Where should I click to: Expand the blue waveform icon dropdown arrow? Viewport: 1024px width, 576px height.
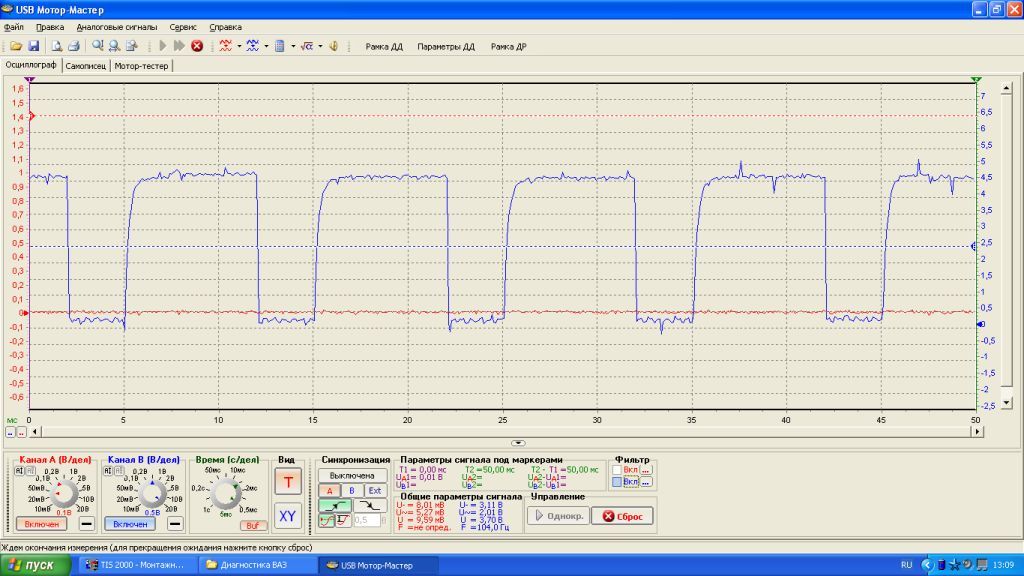(266, 46)
